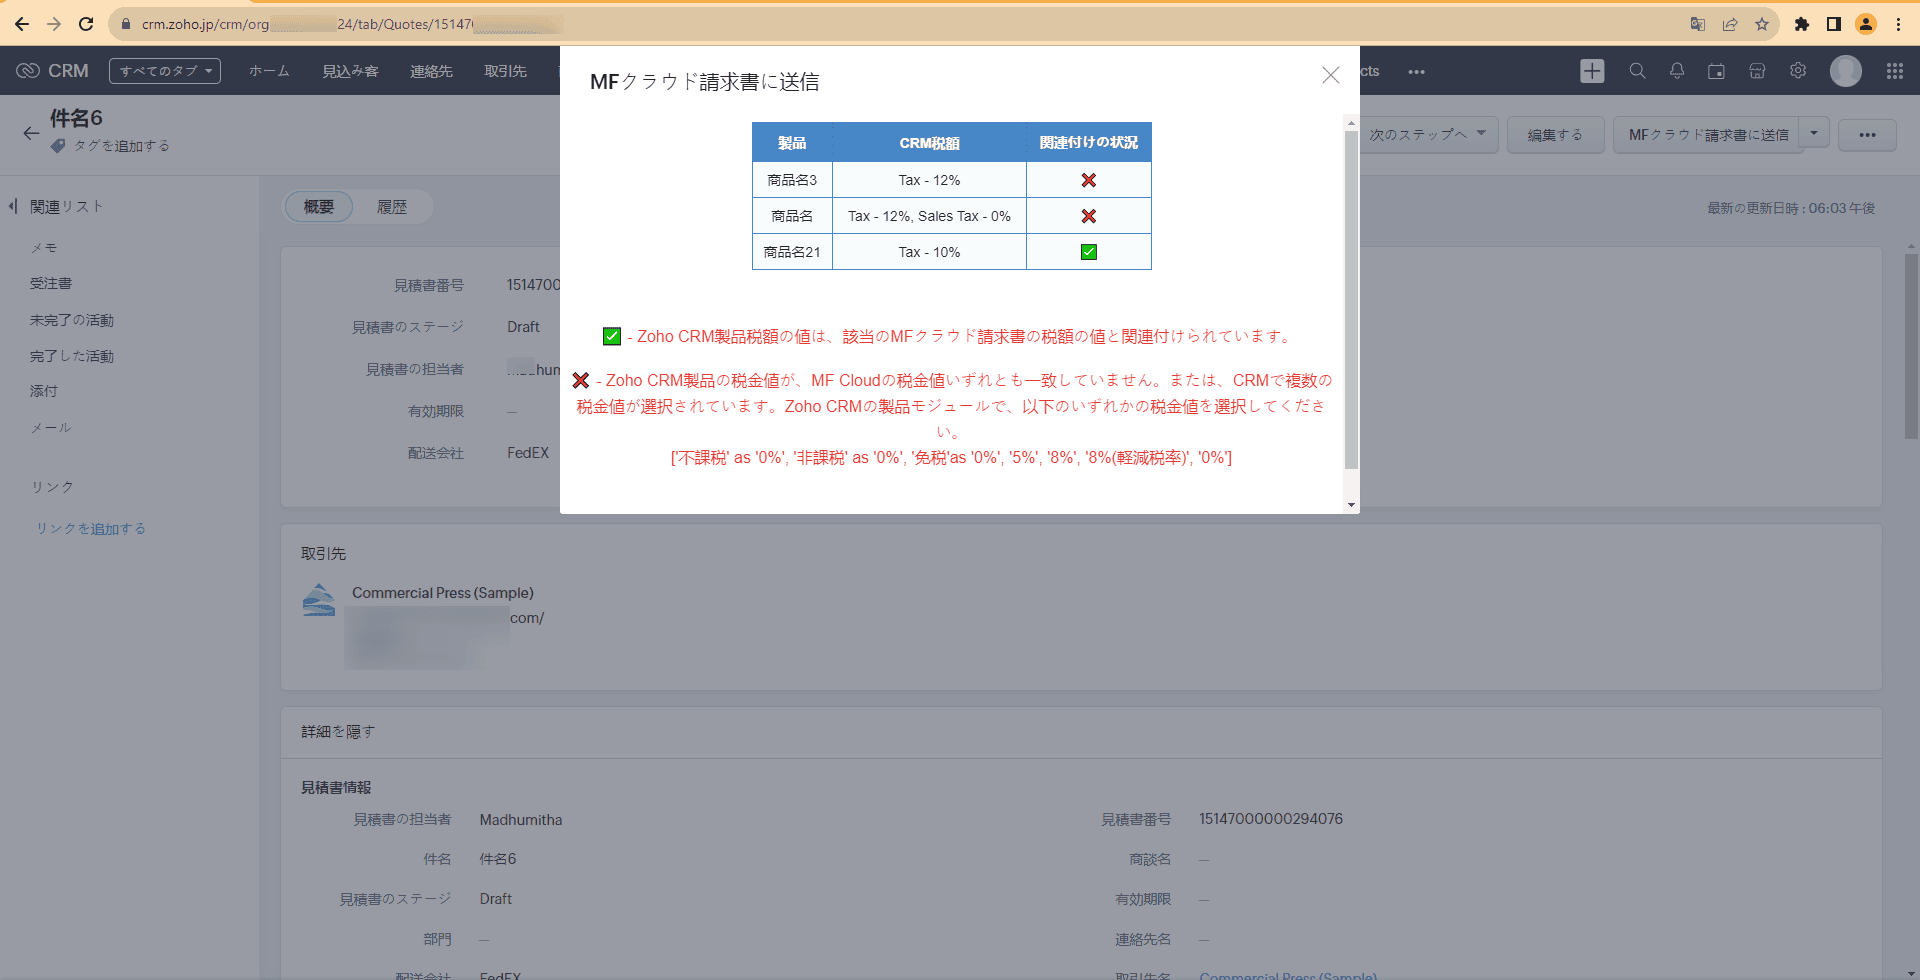
Task: Open the marketplace store icon
Action: point(1757,71)
